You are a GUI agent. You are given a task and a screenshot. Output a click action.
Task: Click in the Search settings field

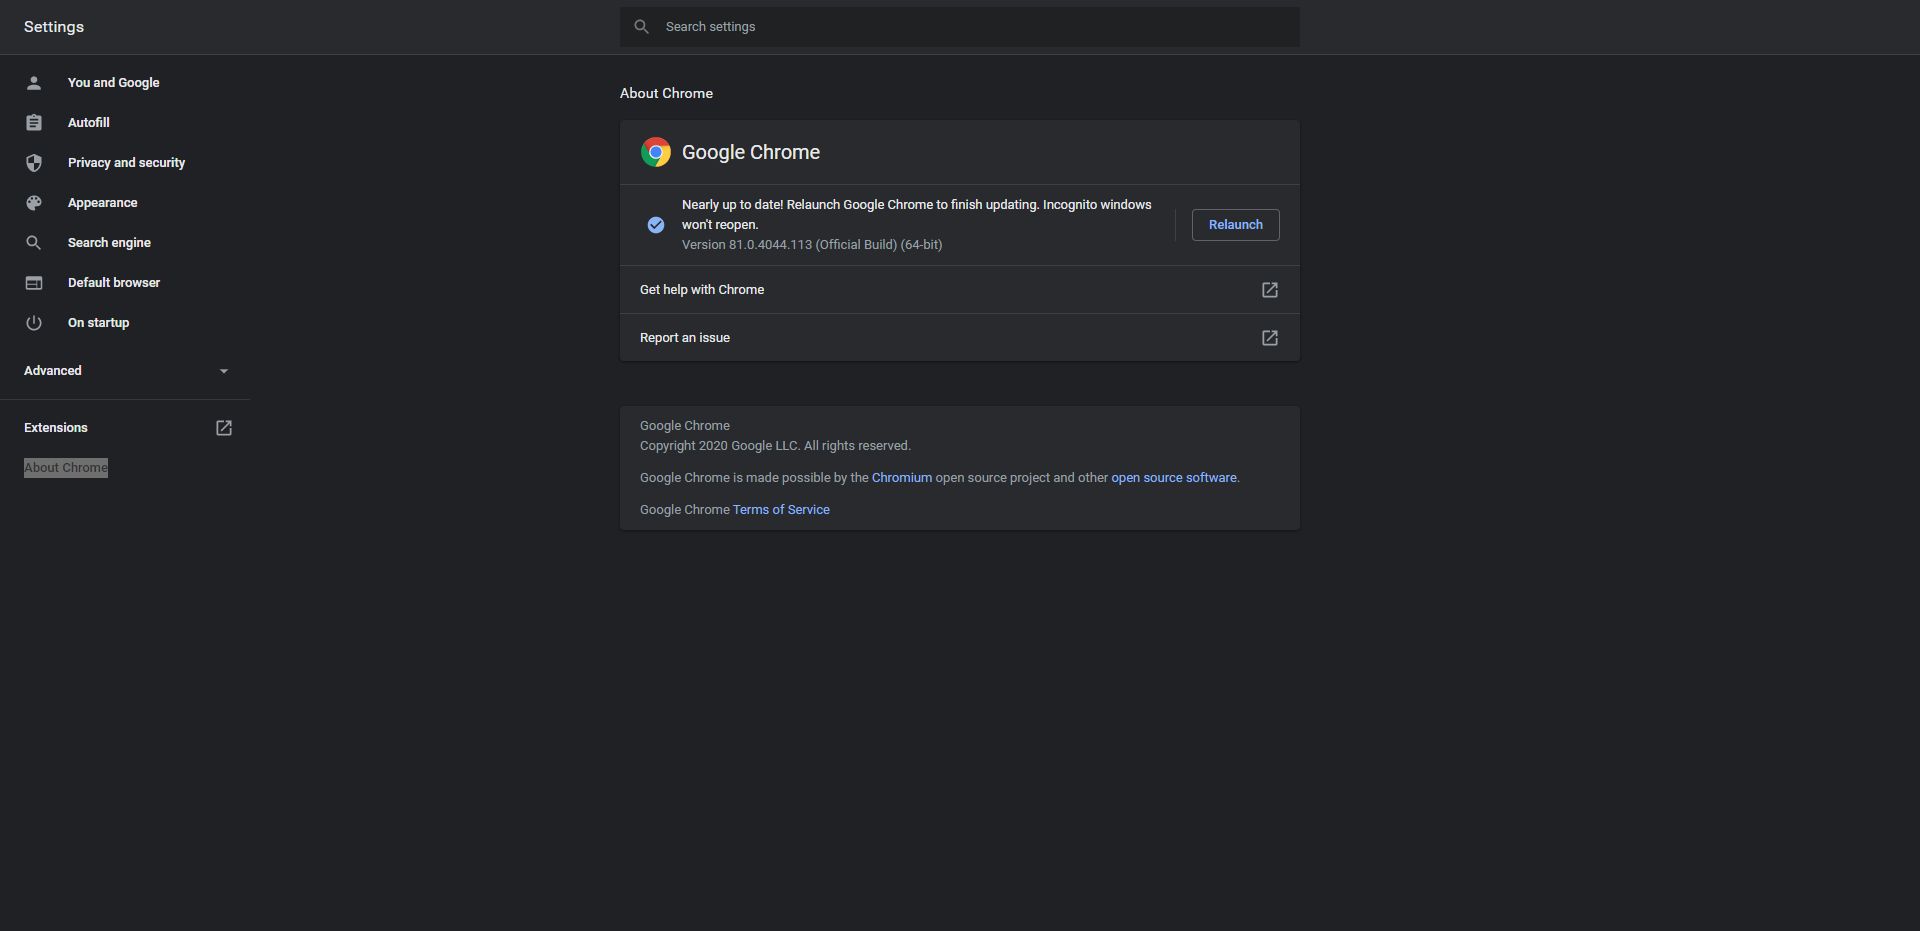pos(960,27)
